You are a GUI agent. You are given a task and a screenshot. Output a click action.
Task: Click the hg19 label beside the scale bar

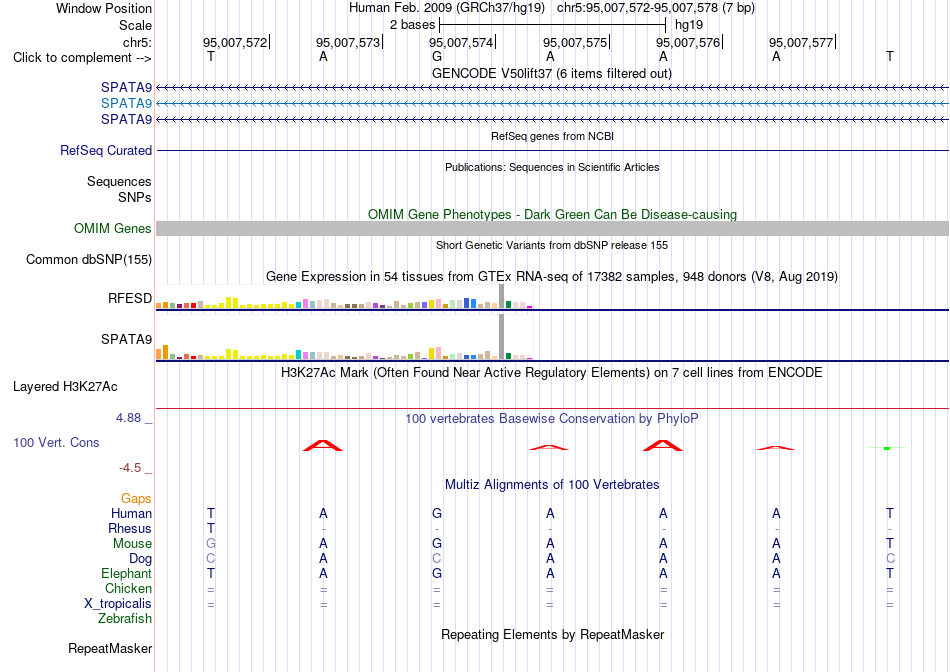pyautogui.click(x=689, y=25)
